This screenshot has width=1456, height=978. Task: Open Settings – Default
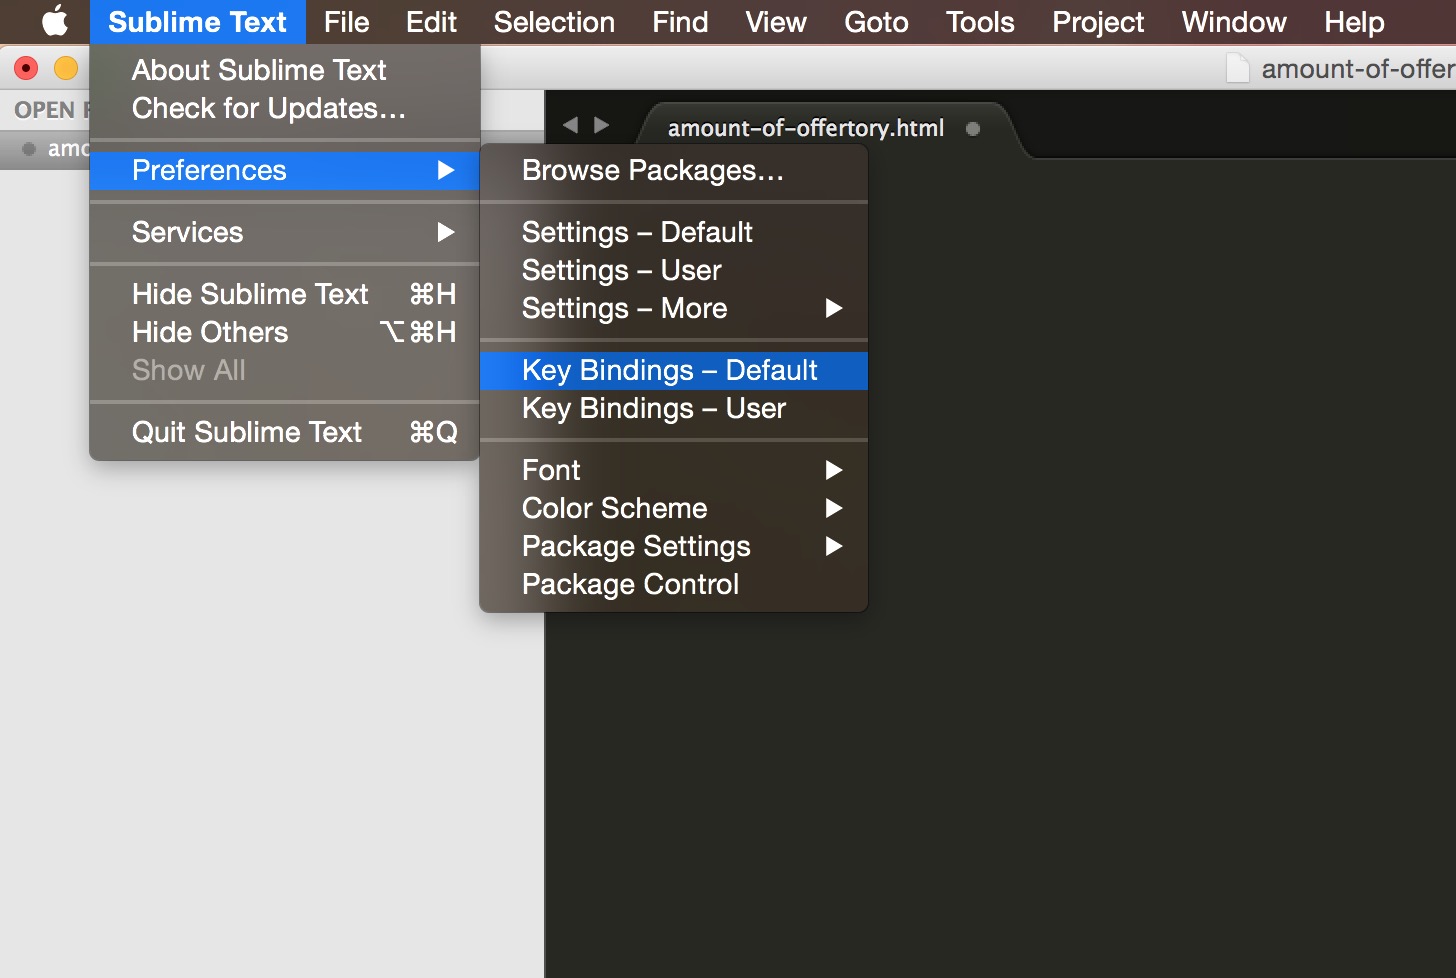(x=674, y=232)
